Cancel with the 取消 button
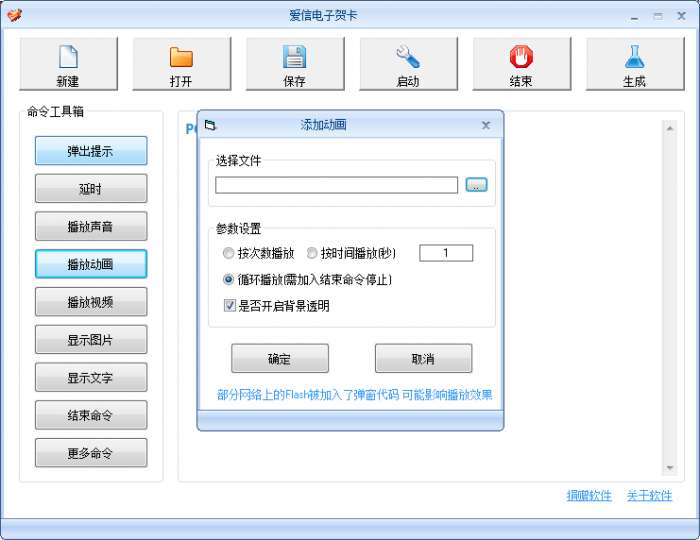 [423, 358]
